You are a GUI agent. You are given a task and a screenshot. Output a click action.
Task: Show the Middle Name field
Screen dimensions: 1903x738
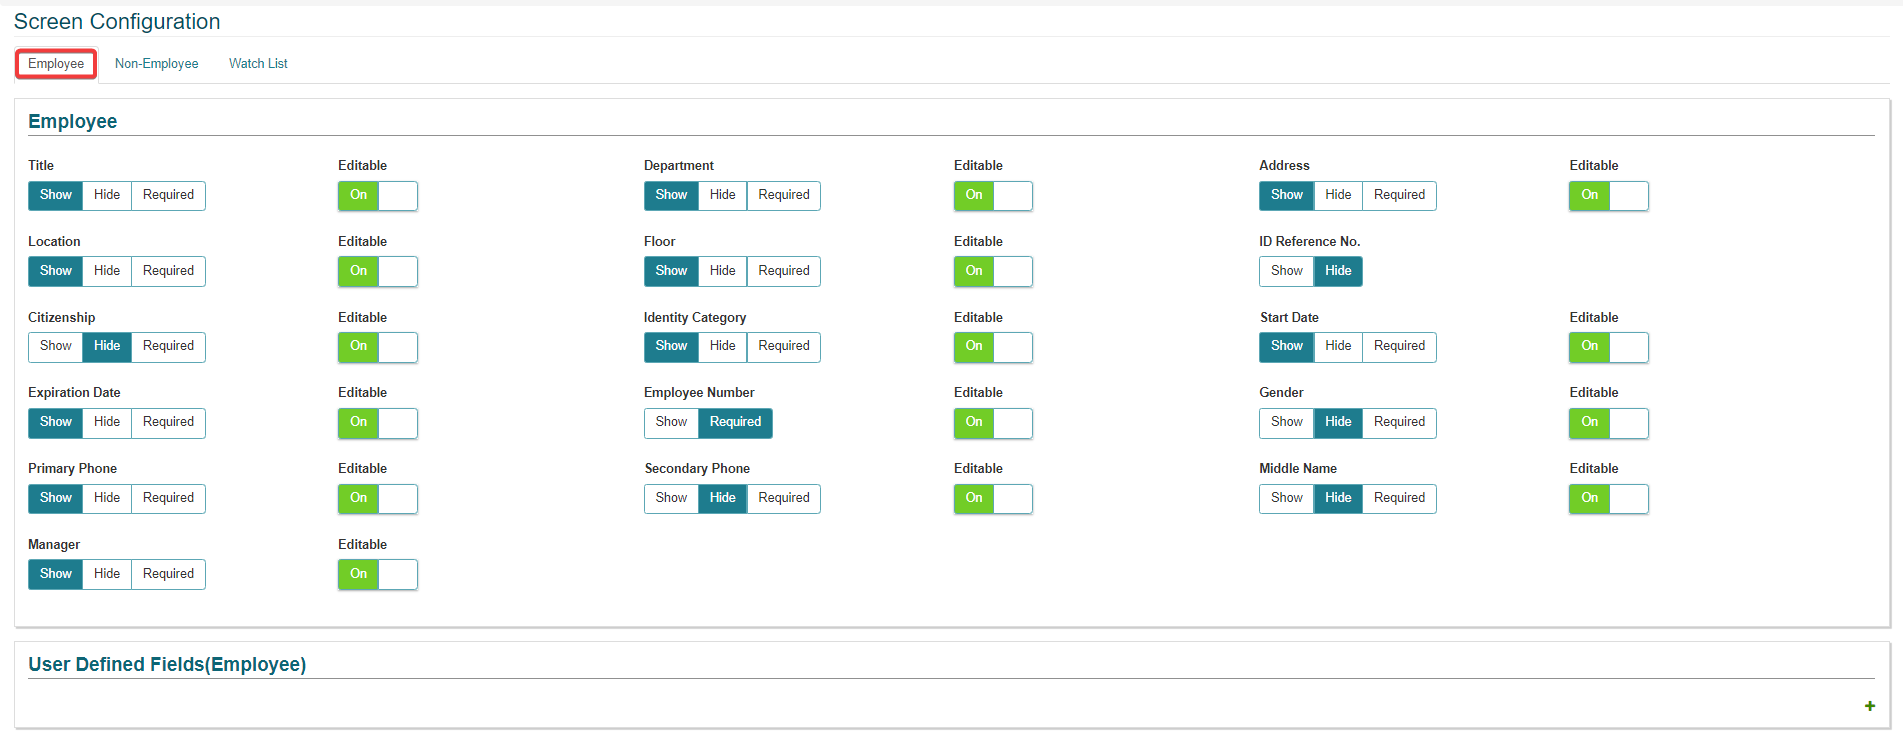pyautogui.click(x=1286, y=499)
